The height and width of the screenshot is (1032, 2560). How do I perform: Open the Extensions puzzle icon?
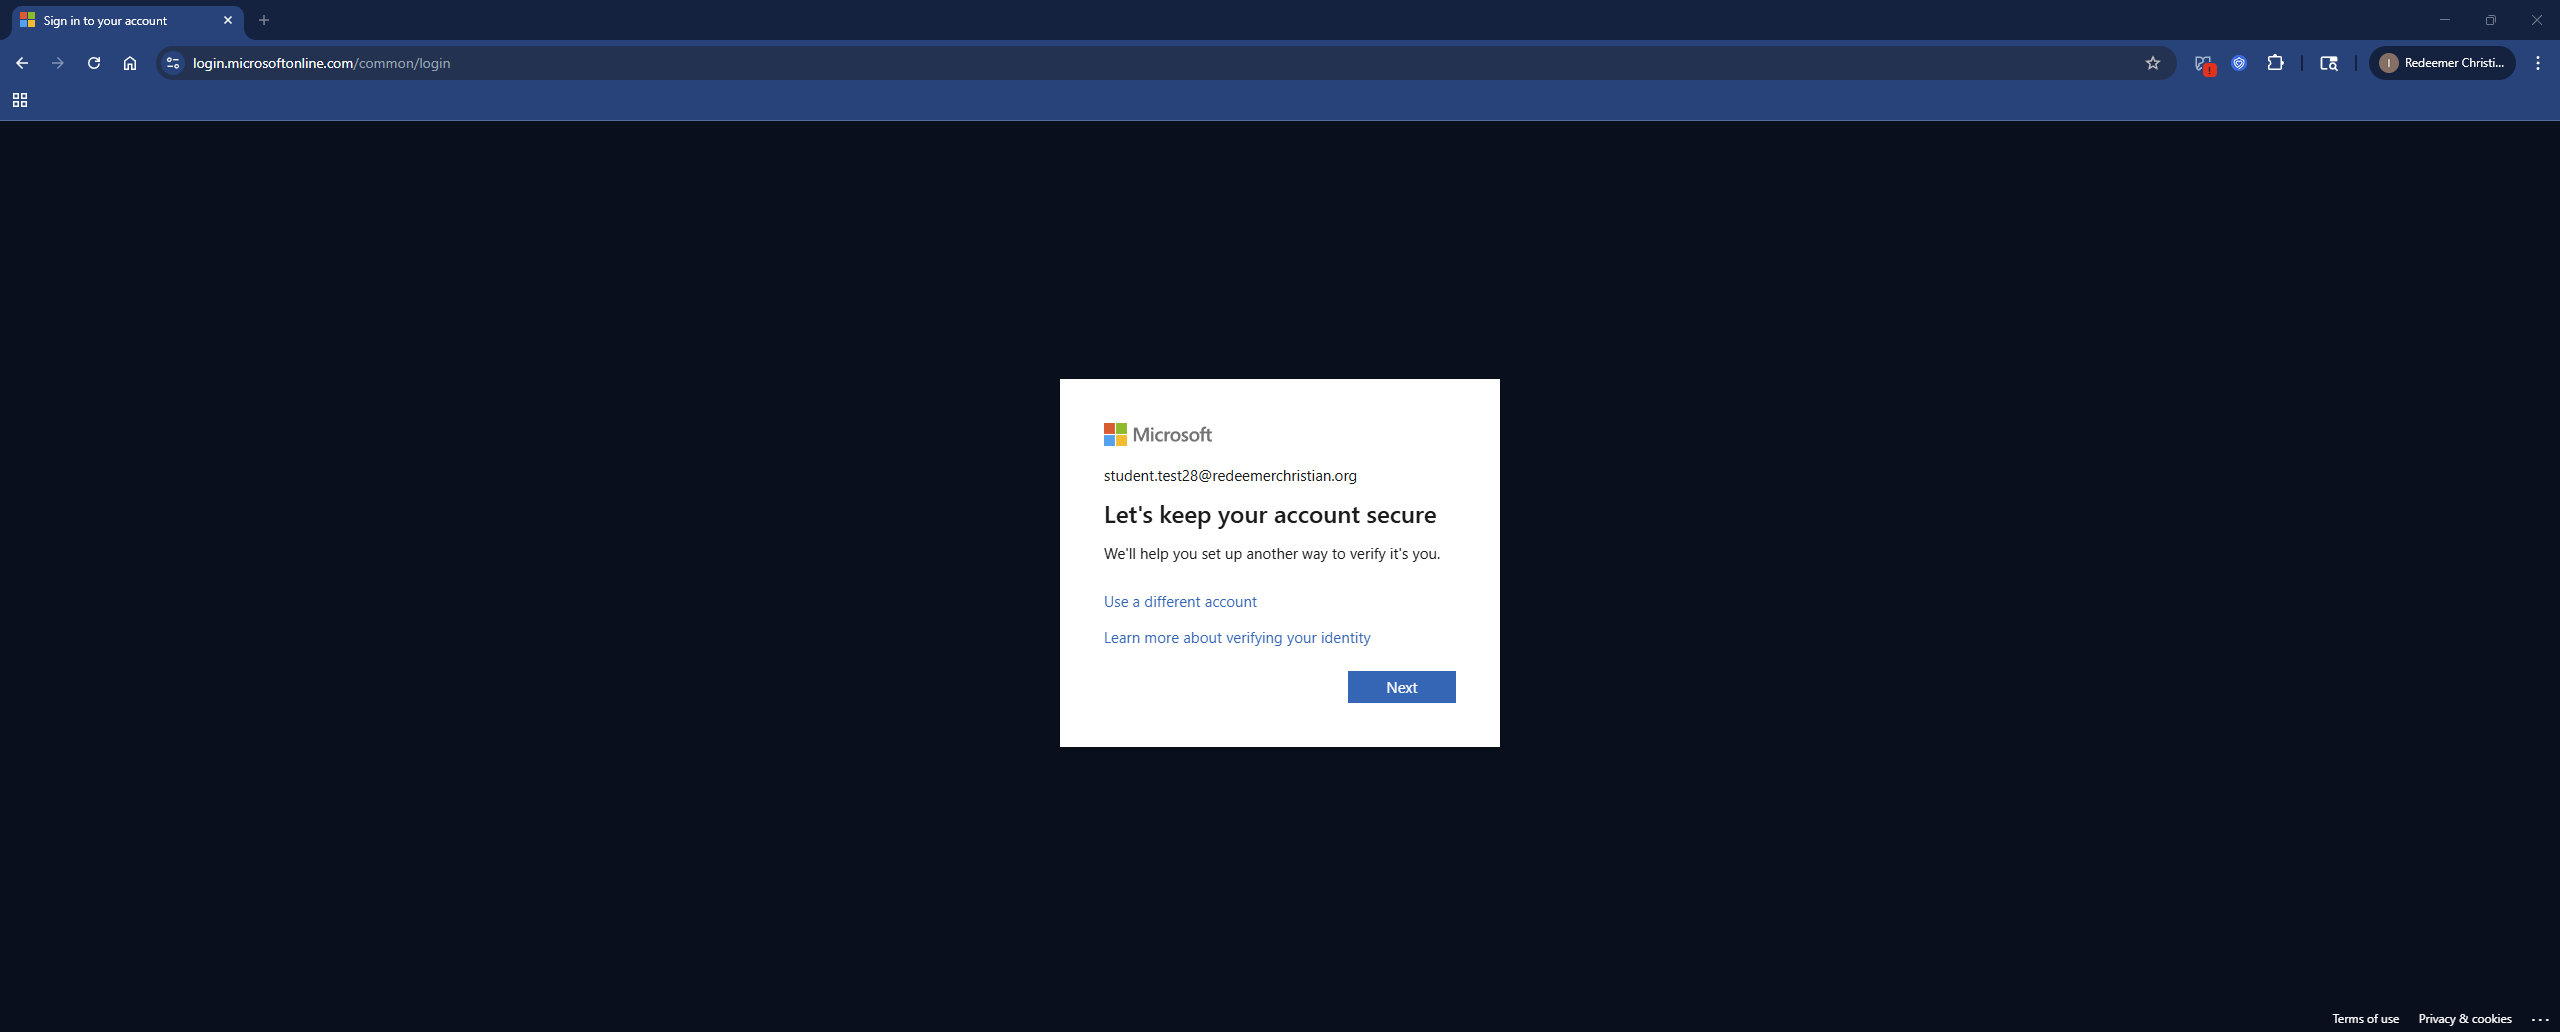2276,63
